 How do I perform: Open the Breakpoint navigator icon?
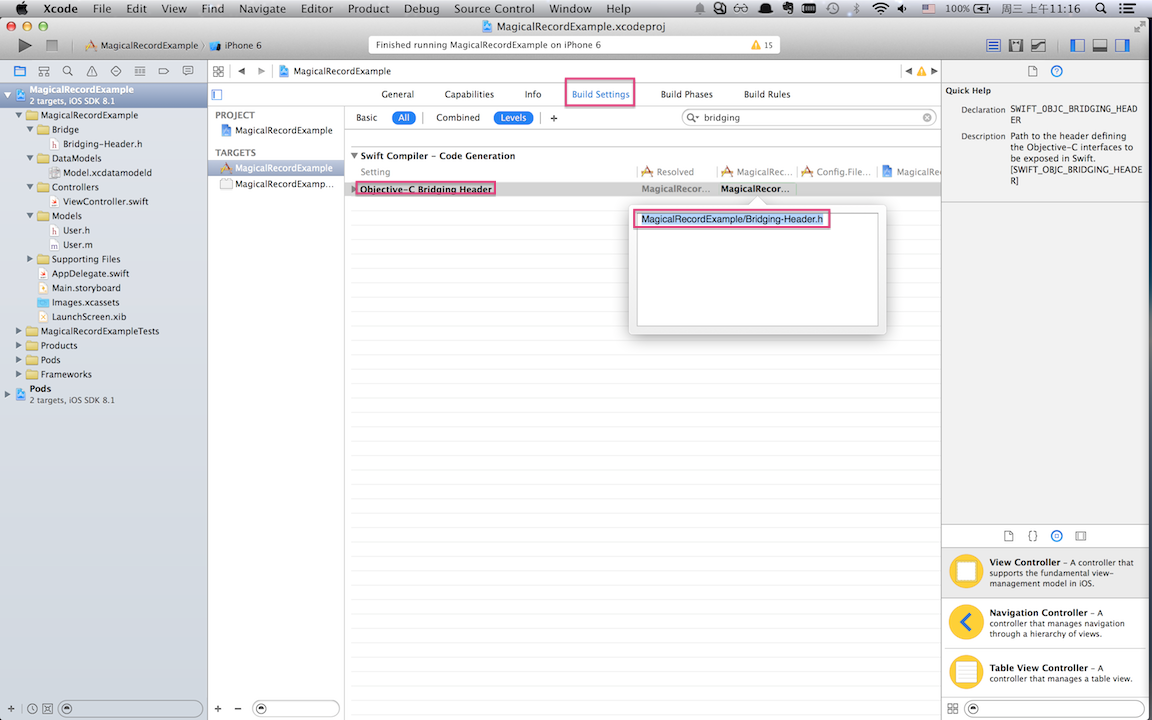[x=164, y=71]
